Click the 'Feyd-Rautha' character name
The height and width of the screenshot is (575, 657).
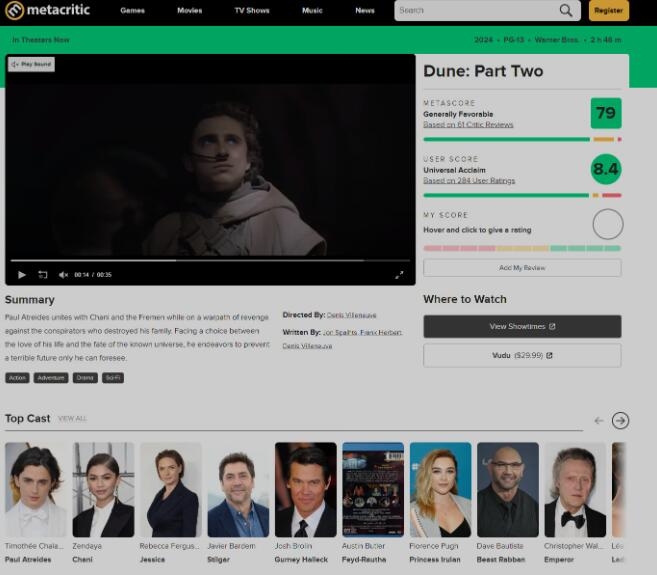click(364, 559)
